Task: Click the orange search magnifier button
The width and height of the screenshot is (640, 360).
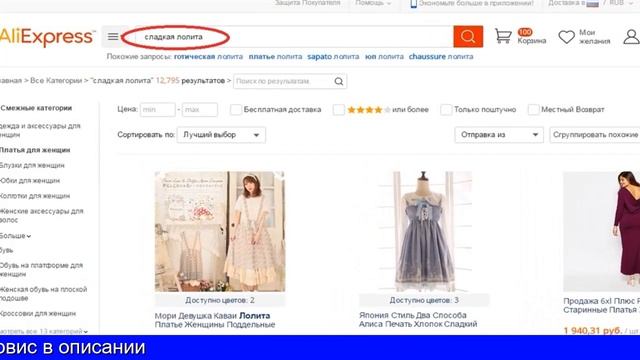Action: pos(468,37)
